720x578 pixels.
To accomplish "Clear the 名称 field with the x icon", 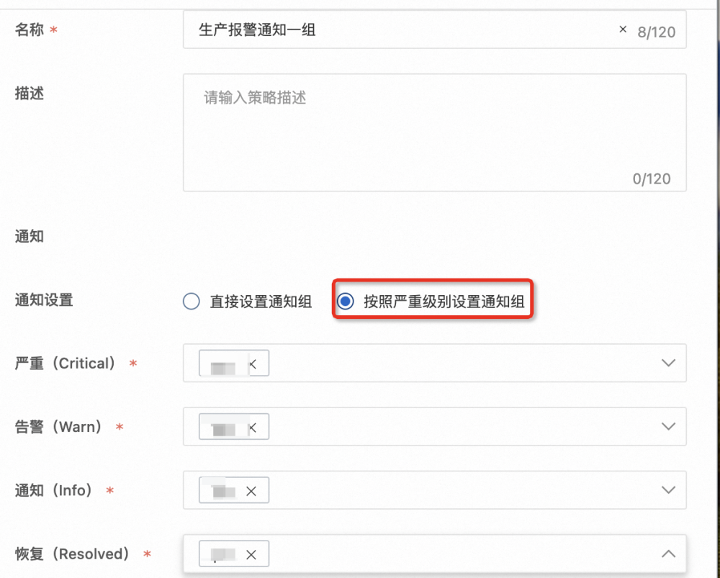I will pyautogui.click(x=624, y=30).
